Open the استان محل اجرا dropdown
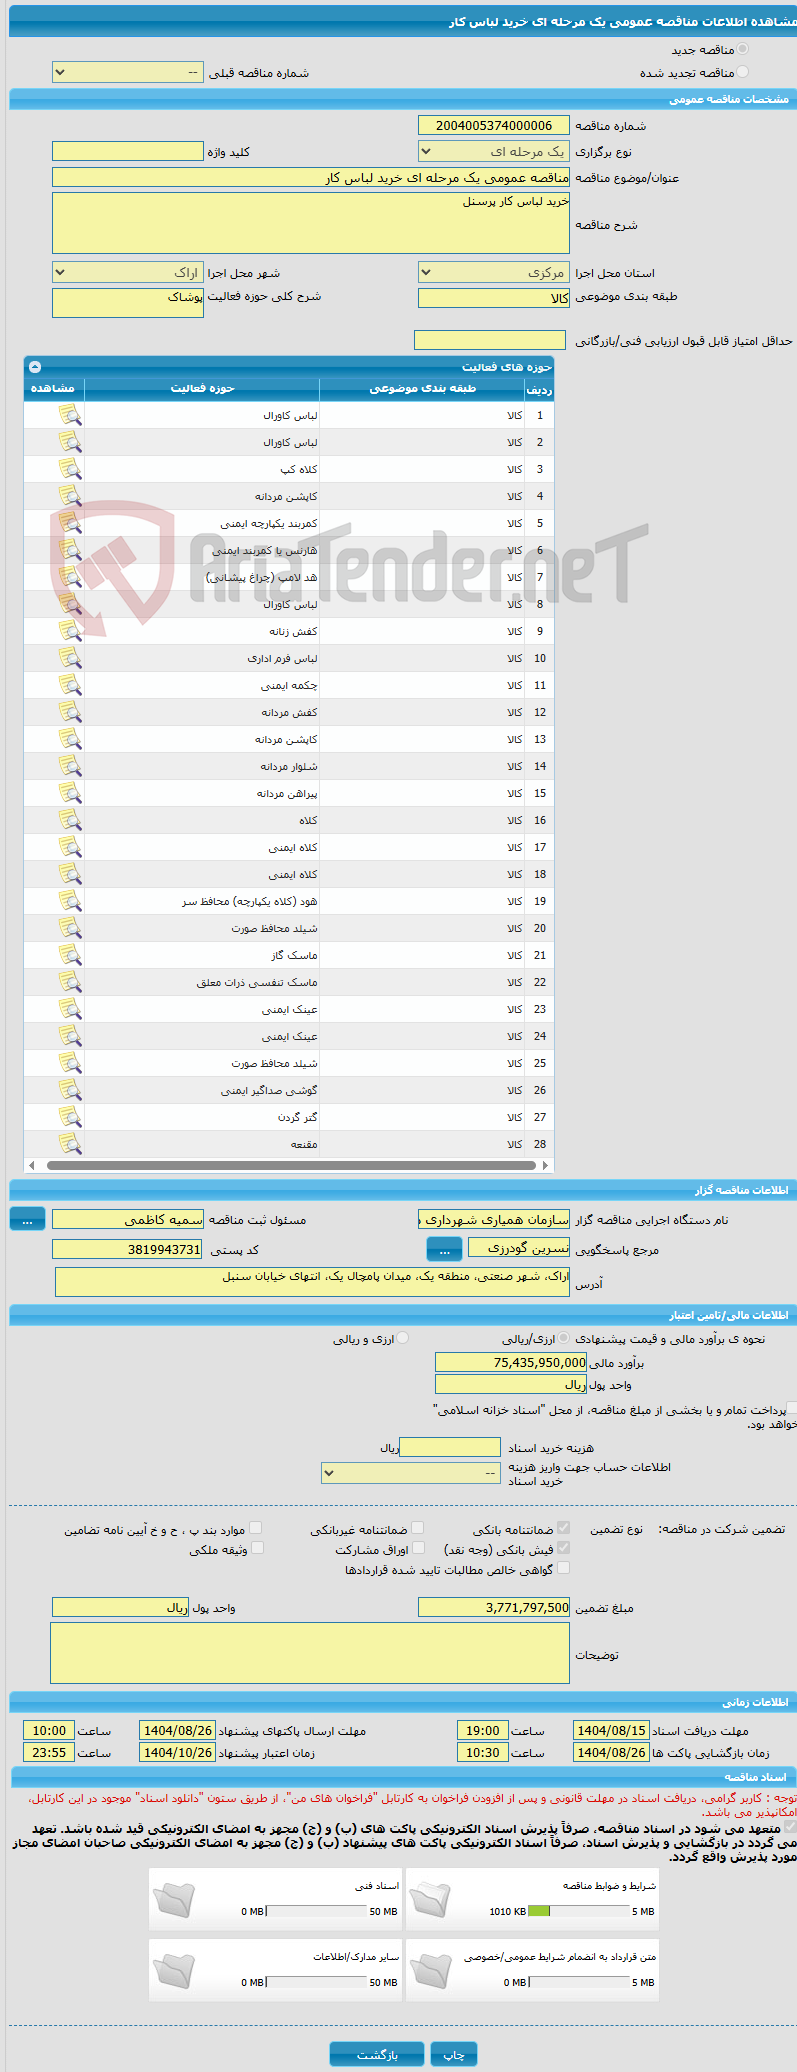 pos(494,273)
